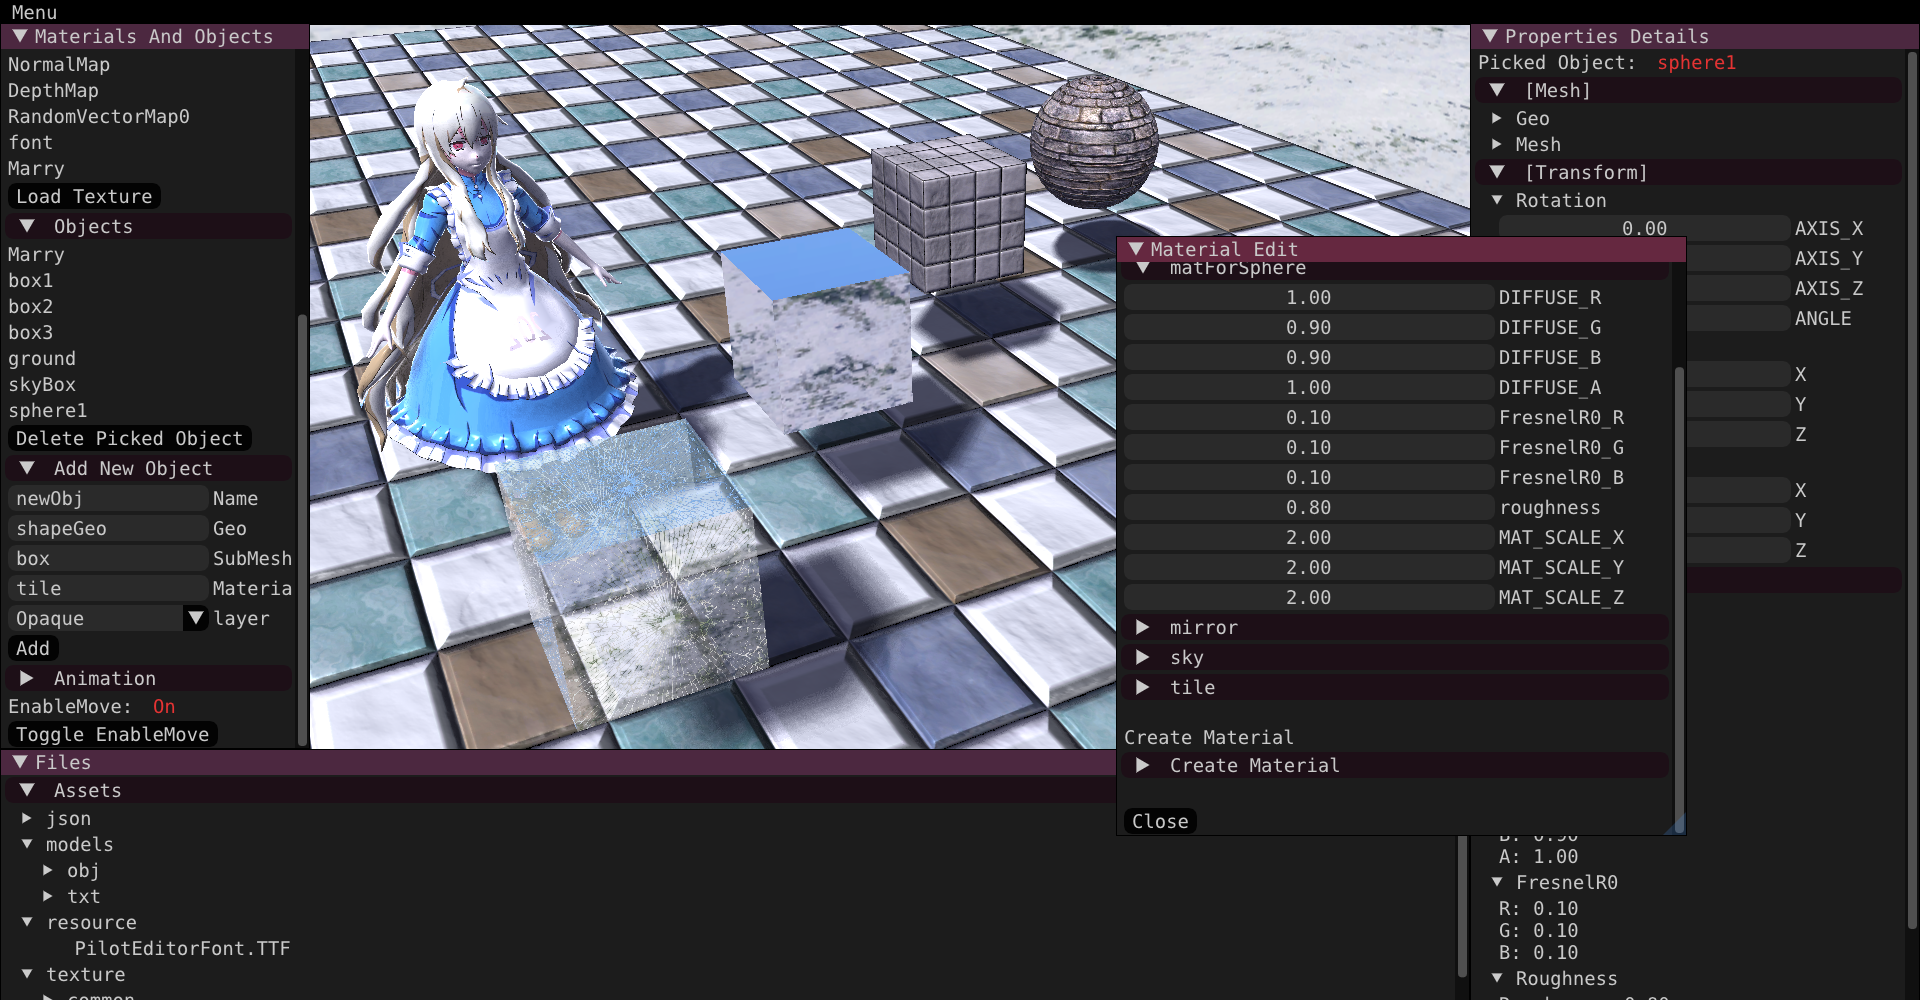Screen dimensions: 1920x1000
Task: Adjust the MAT_SCALE_Z slider value
Action: coord(1308,598)
